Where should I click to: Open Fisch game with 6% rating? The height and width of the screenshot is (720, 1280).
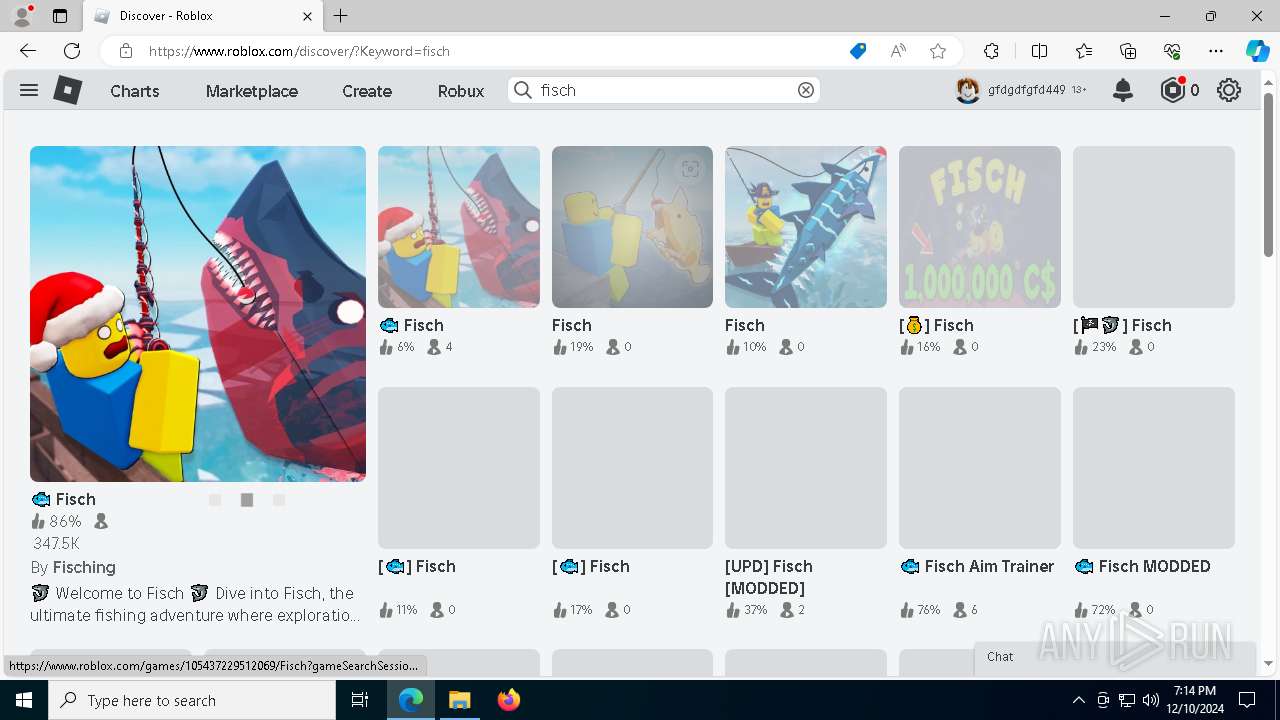[459, 227]
